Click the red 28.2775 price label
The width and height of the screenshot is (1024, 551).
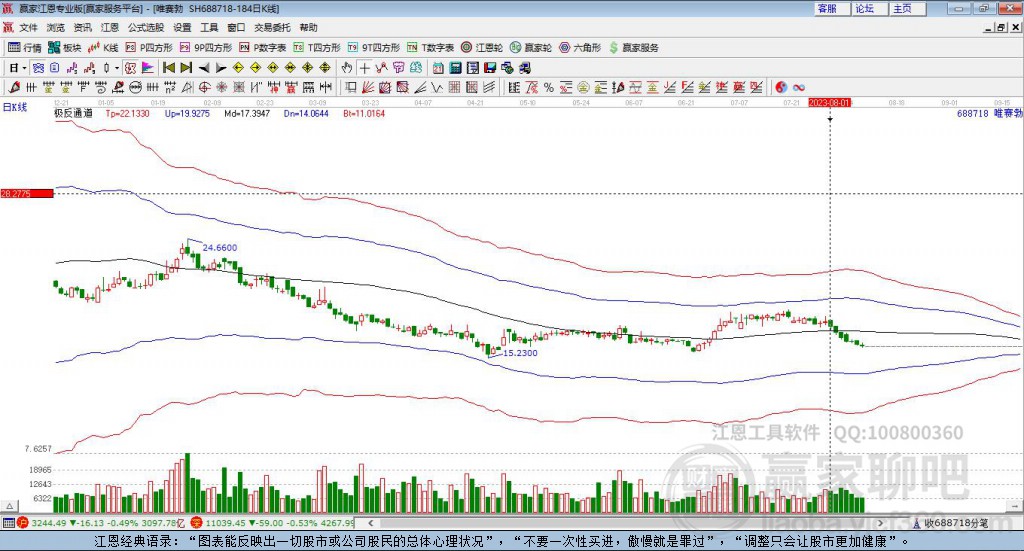click(27, 193)
